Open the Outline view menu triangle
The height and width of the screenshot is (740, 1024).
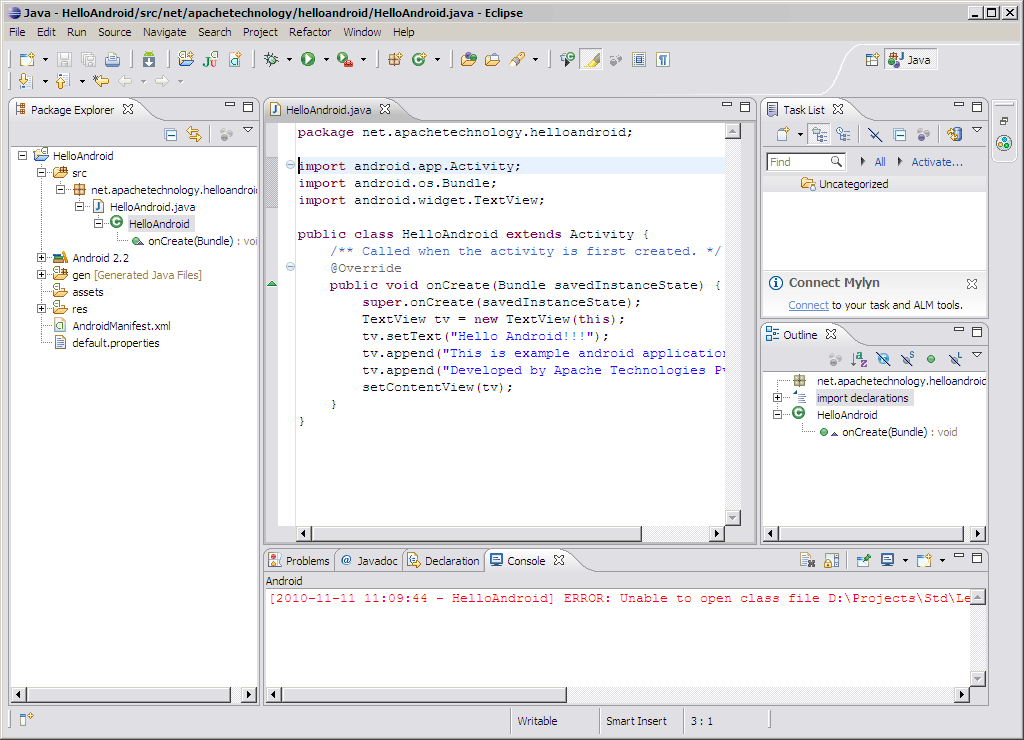tap(977, 355)
